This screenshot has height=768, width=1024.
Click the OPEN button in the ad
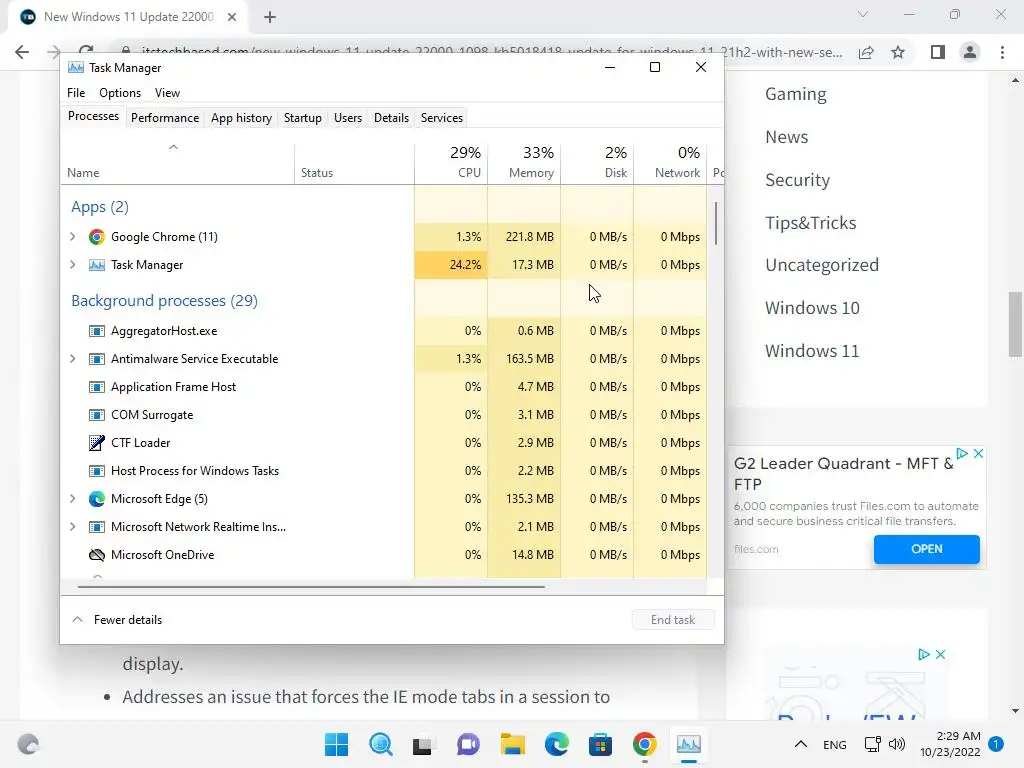tap(926, 549)
